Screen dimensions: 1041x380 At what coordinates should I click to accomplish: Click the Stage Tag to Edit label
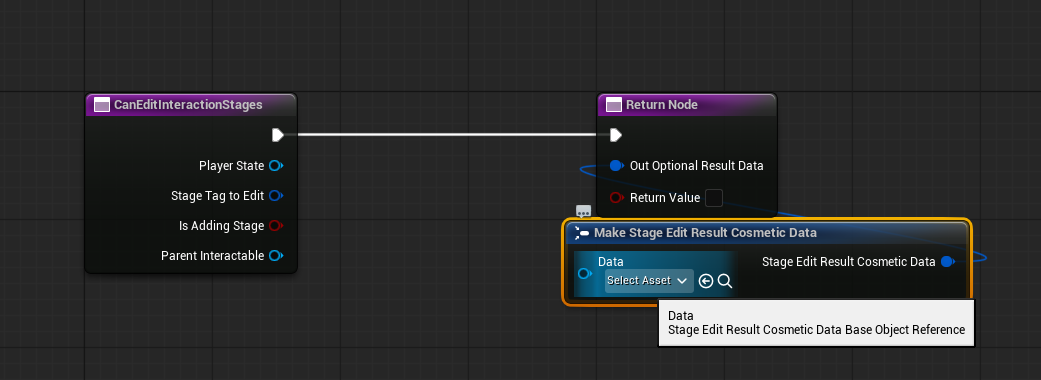[218, 196]
